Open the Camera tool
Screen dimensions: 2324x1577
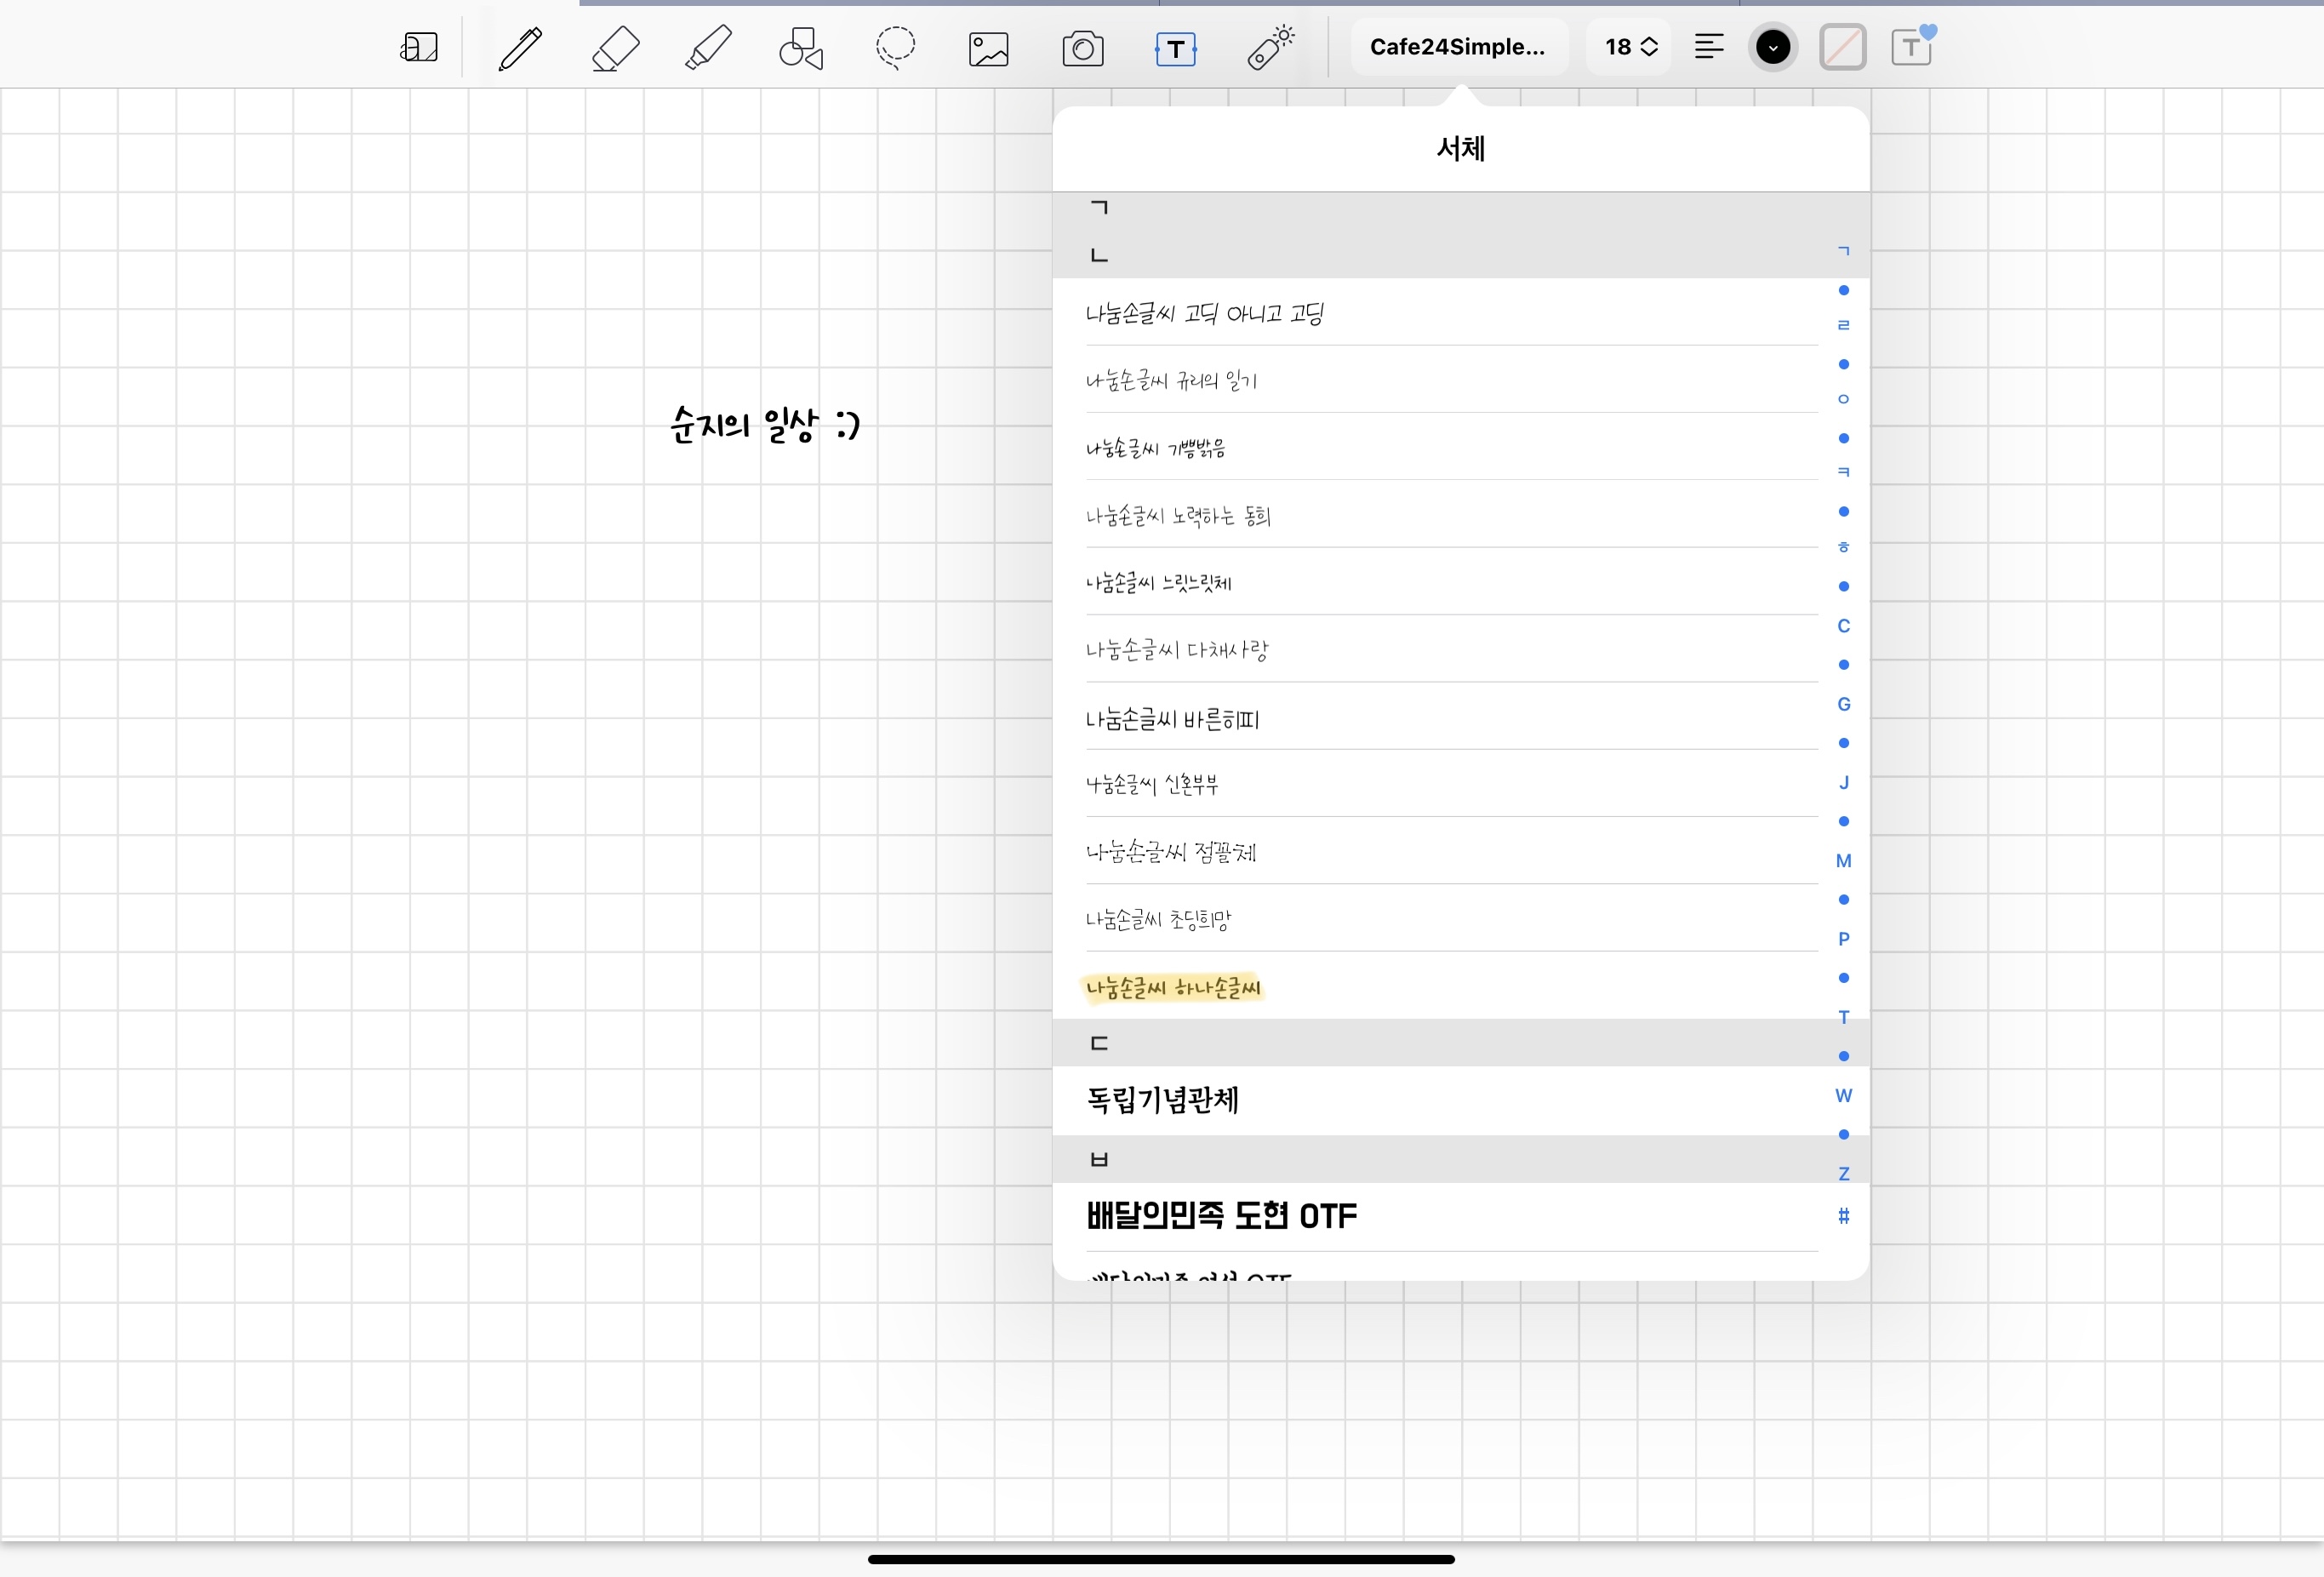point(1082,48)
